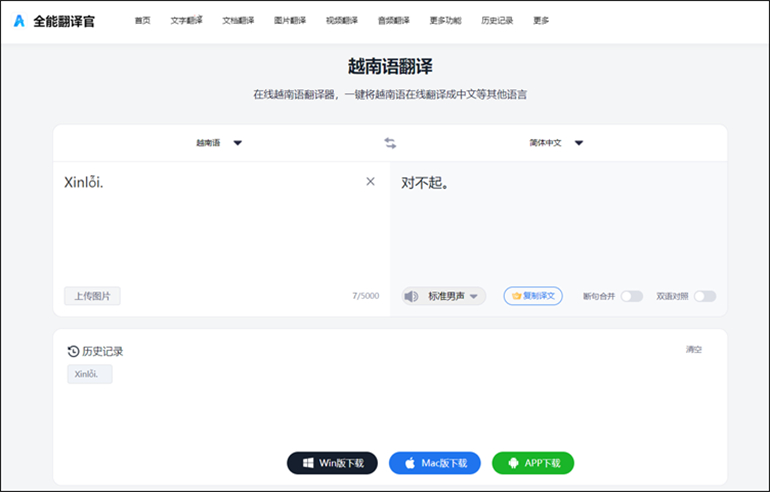Image resolution: width=770 pixels, height=492 pixels.
Task: Click the 全能翻译官 logo icon
Action: pyautogui.click(x=19, y=21)
